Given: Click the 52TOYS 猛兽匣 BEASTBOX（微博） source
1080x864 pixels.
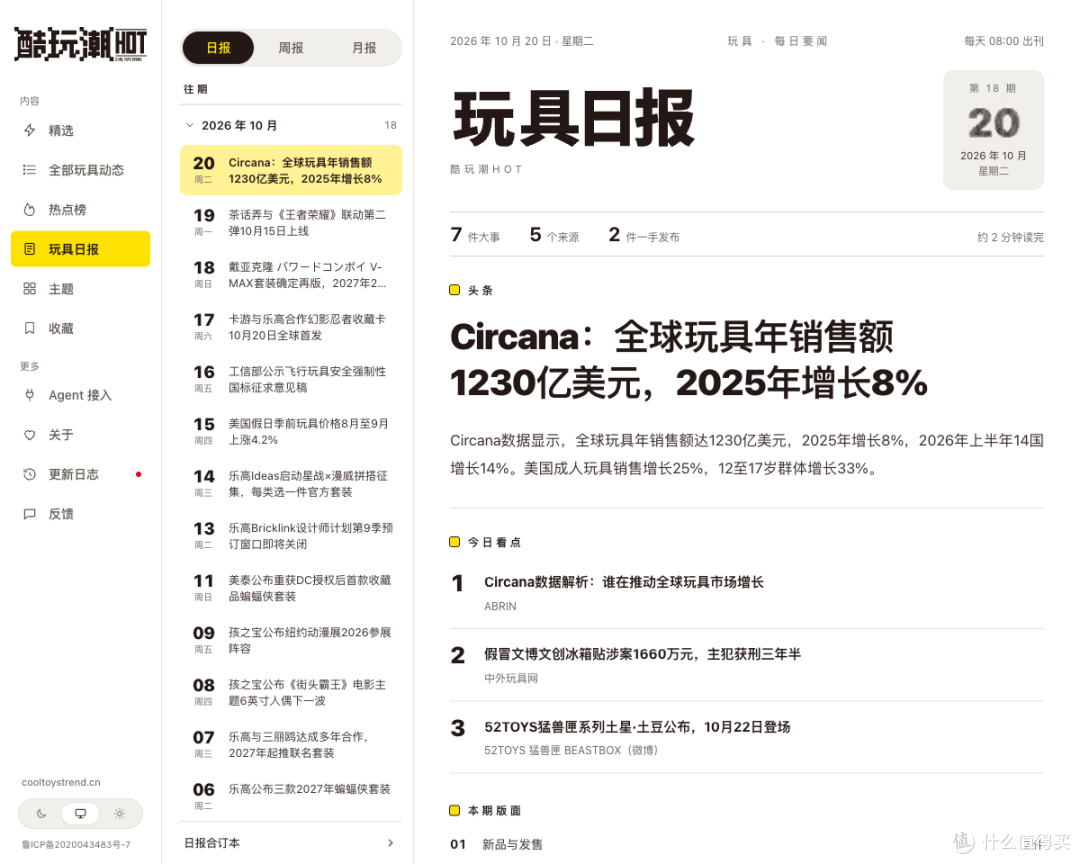Looking at the screenshot, I should coord(571,750).
